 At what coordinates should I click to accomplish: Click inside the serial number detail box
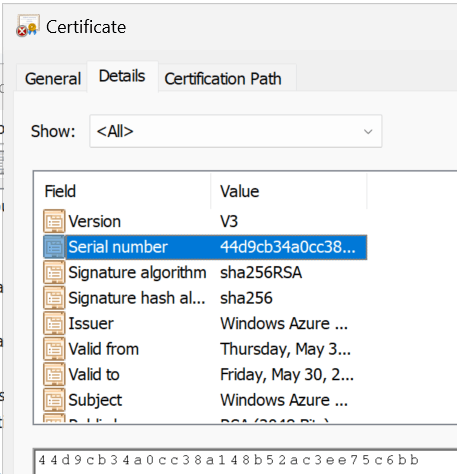tap(245, 462)
